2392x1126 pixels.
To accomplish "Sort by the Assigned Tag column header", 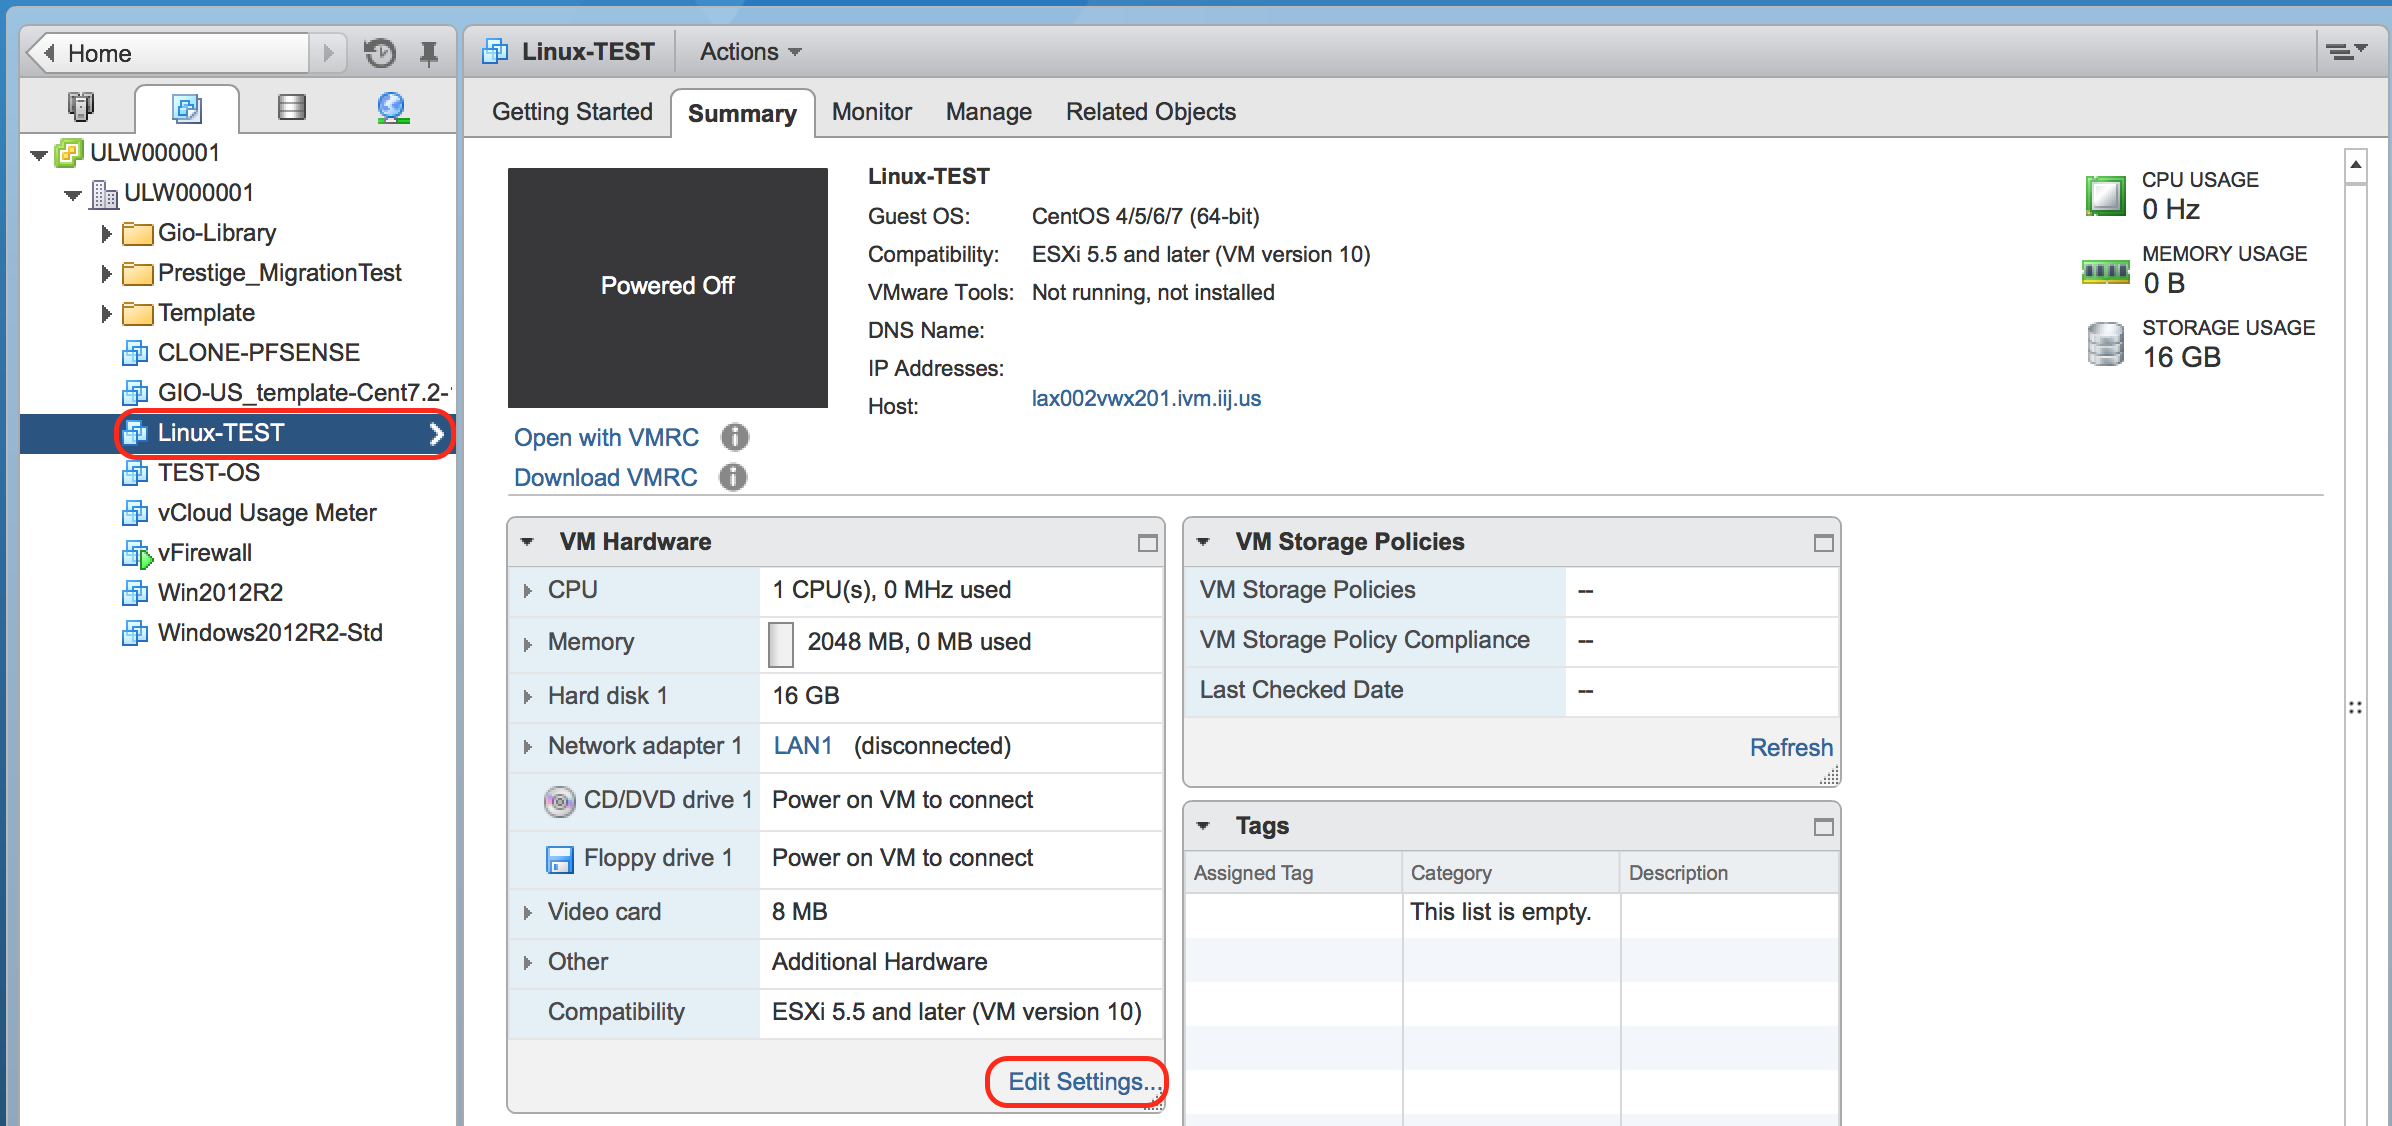I will (1292, 873).
